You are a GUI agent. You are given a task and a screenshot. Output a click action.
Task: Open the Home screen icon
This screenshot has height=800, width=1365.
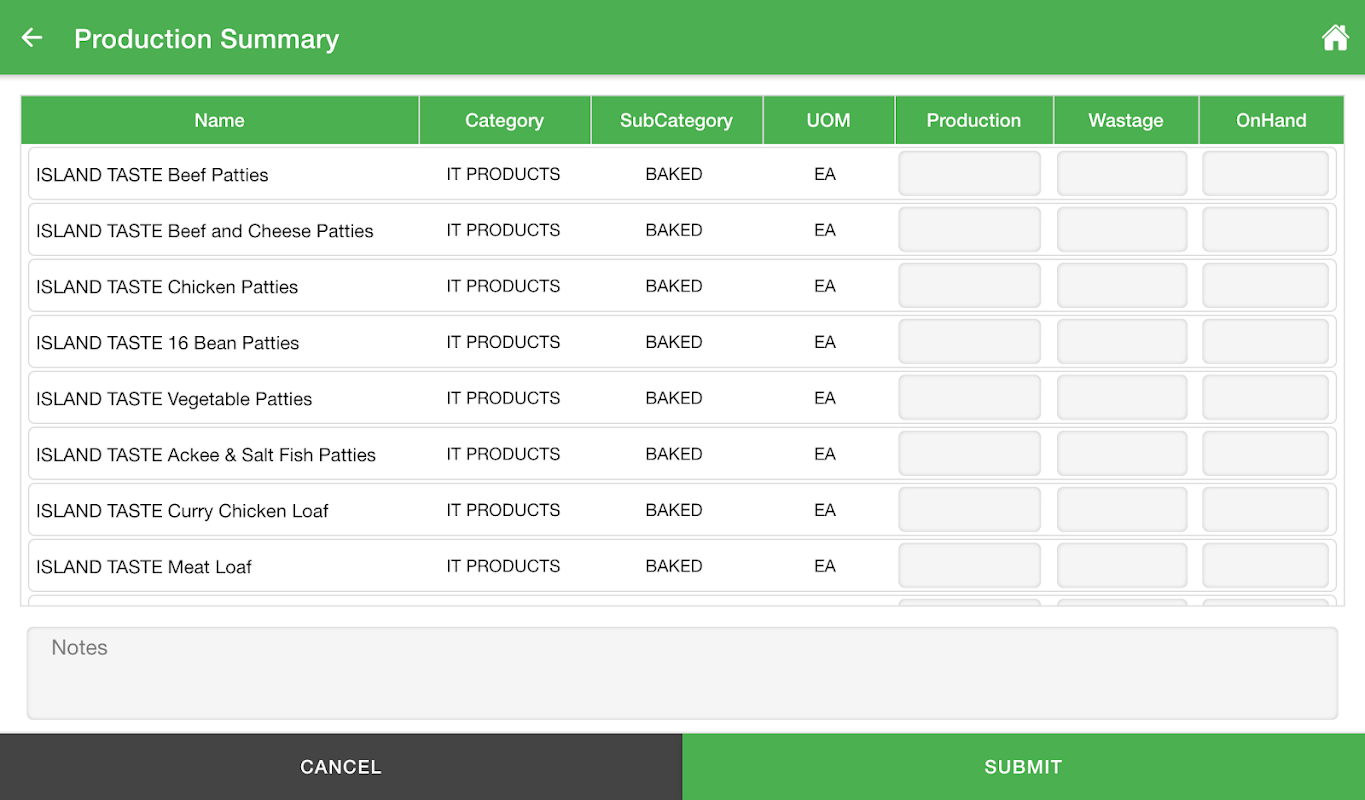(1335, 38)
